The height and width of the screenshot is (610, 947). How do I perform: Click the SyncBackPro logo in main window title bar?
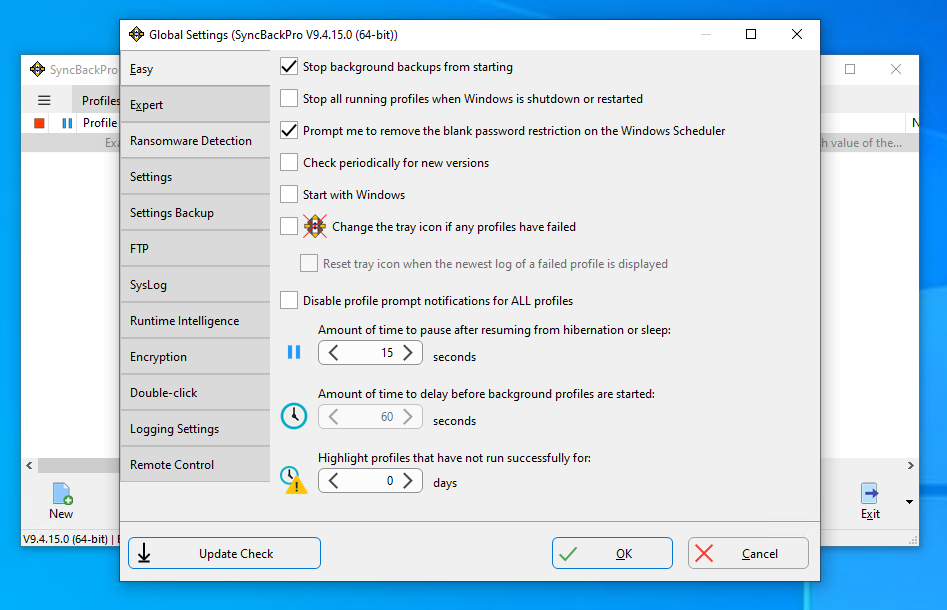click(37, 69)
